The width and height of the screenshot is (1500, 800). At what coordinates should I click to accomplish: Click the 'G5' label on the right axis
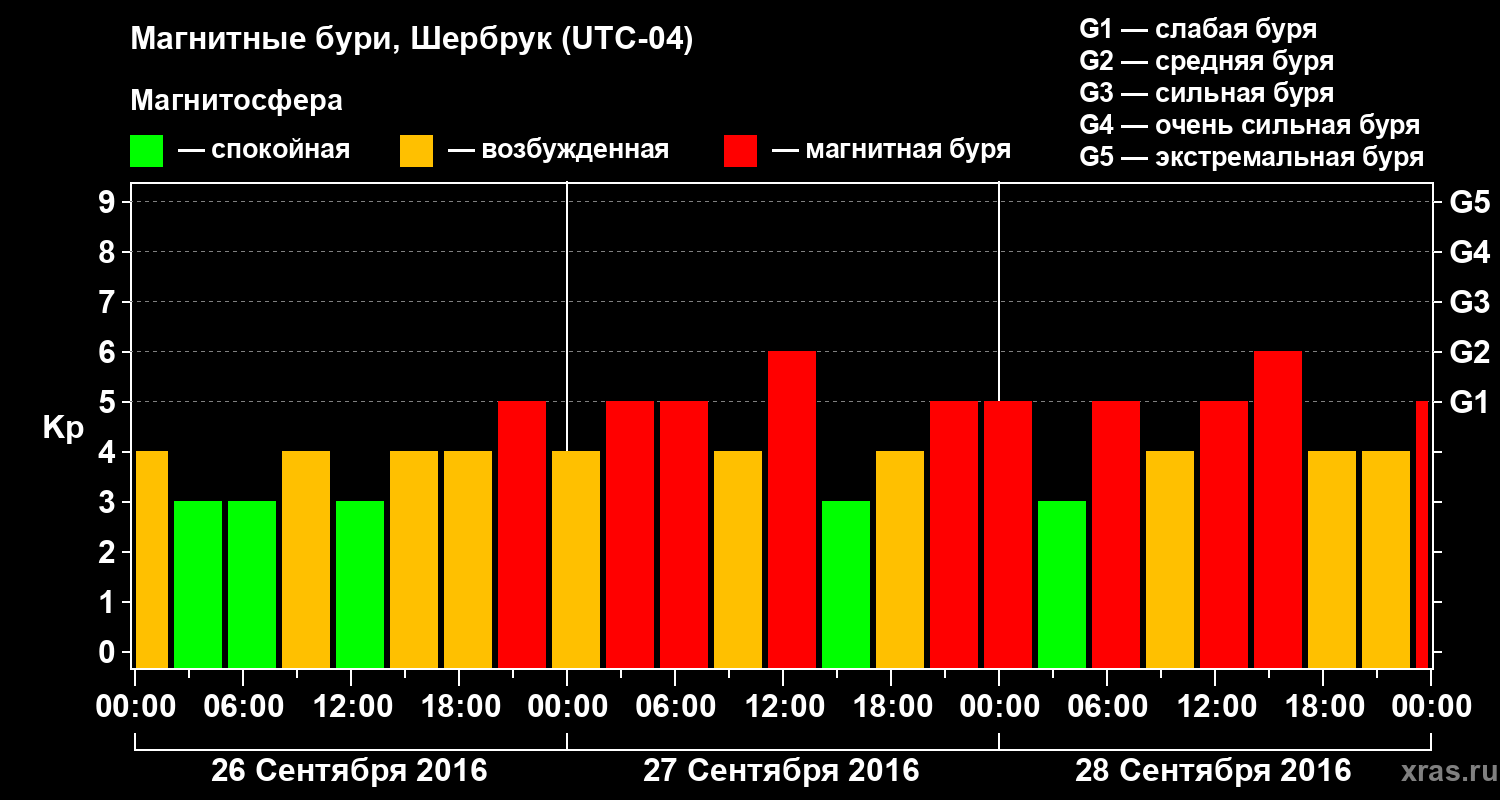tap(1469, 202)
